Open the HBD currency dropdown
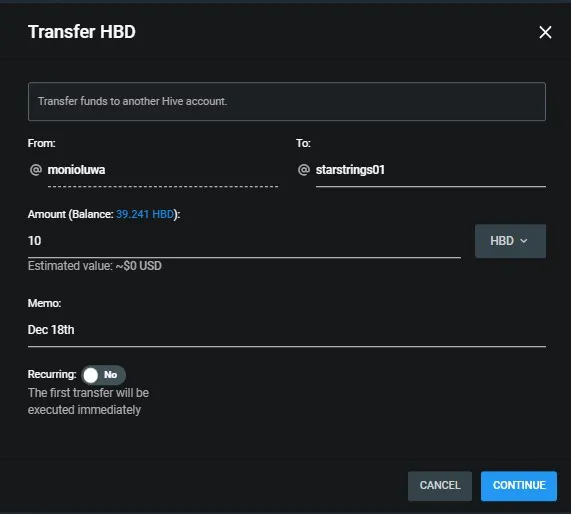The height and width of the screenshot is (514, 571). [x=510, y=241]
